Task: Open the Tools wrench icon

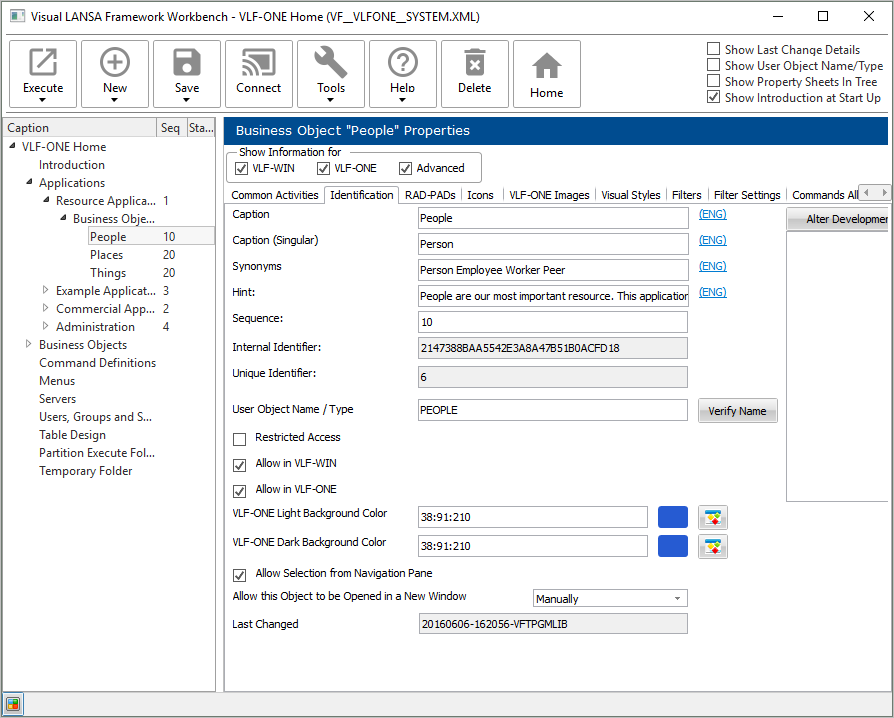Action: pyautogui.click(x=331, y=64)
